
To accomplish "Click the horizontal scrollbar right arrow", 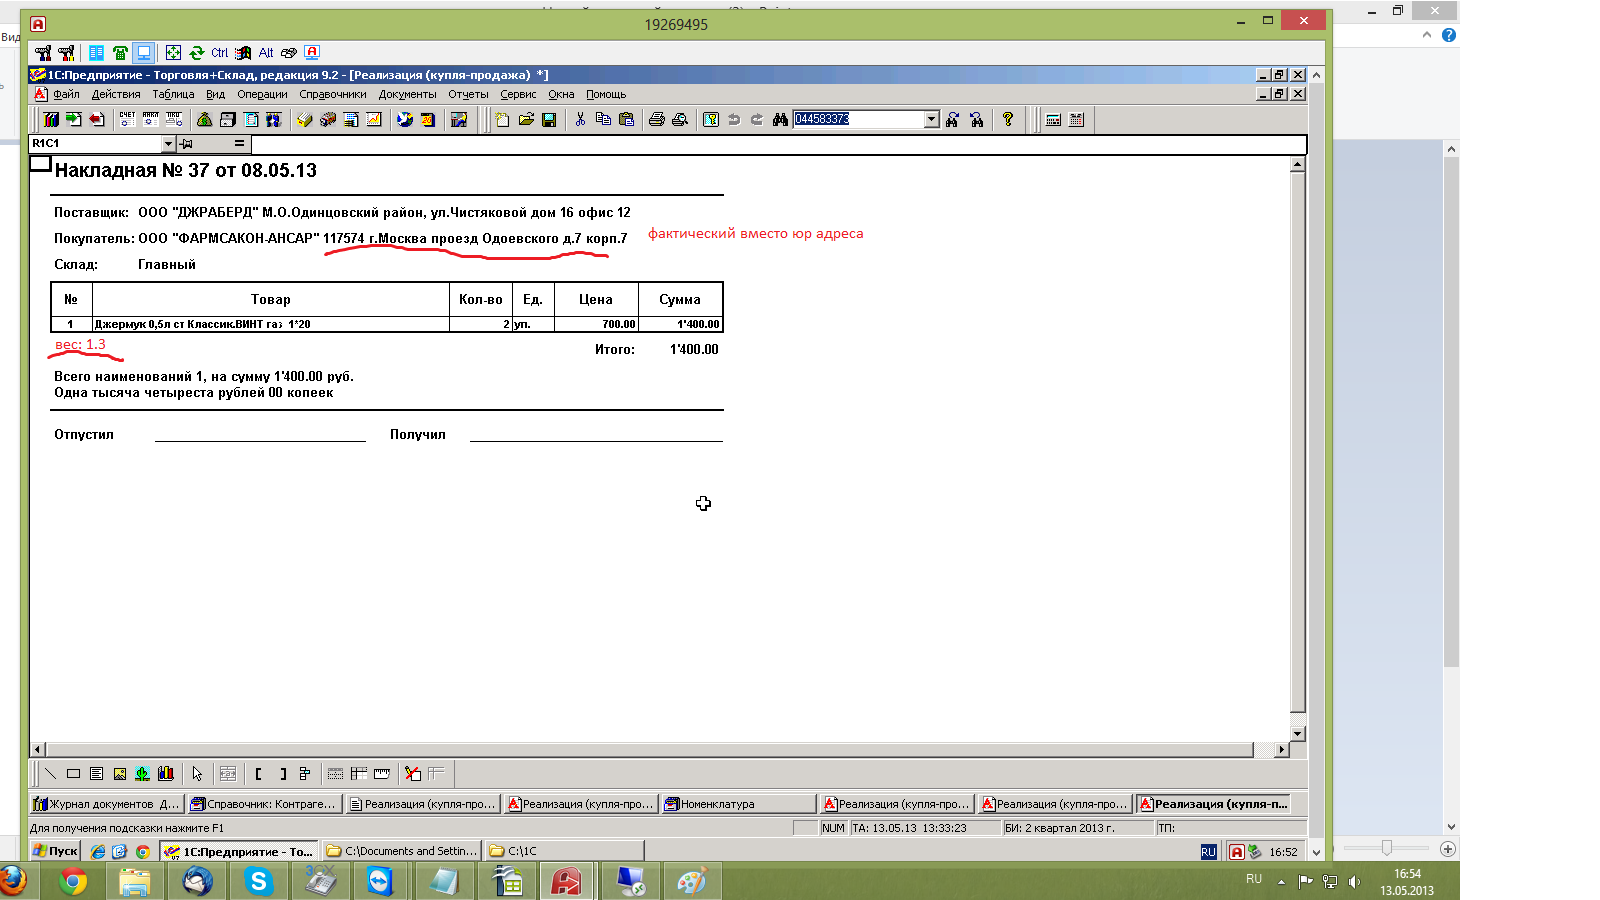I will click(1281, 750).
